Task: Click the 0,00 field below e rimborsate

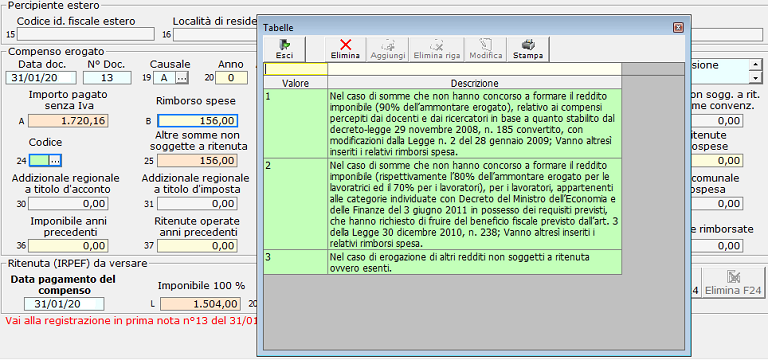Action: [717, 245]
